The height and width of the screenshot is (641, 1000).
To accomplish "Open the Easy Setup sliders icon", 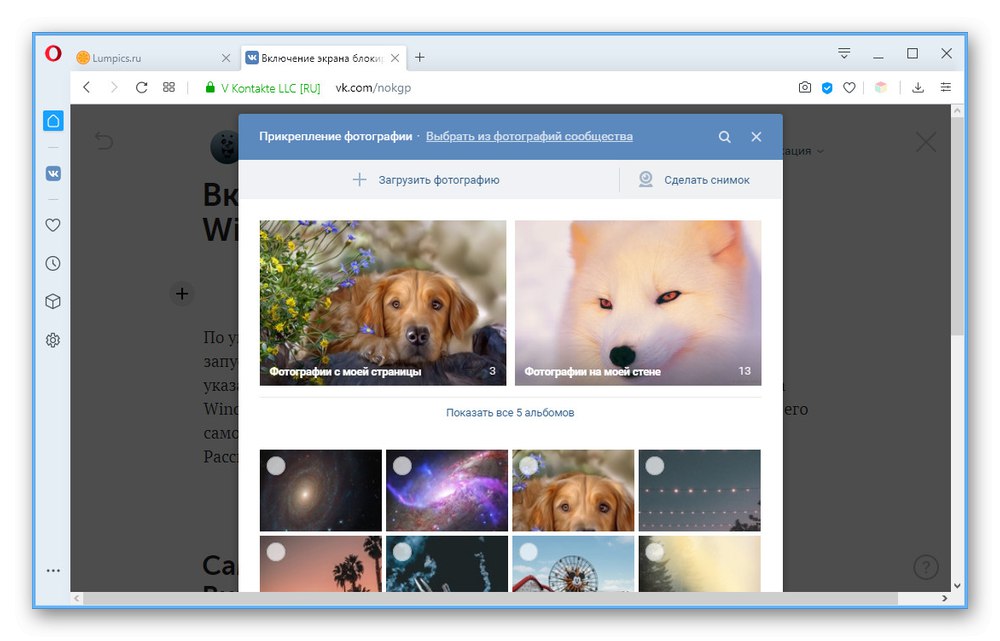I will pos(946,87).
